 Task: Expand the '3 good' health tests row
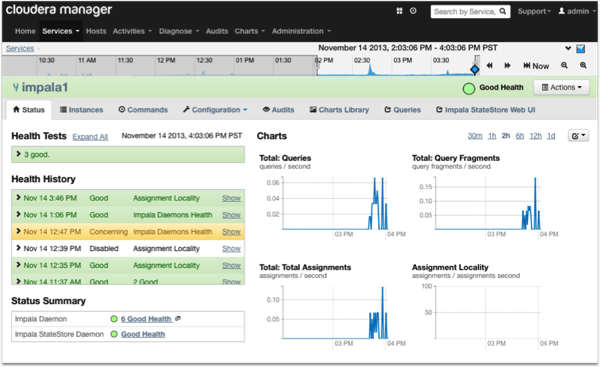click(128, 155)
